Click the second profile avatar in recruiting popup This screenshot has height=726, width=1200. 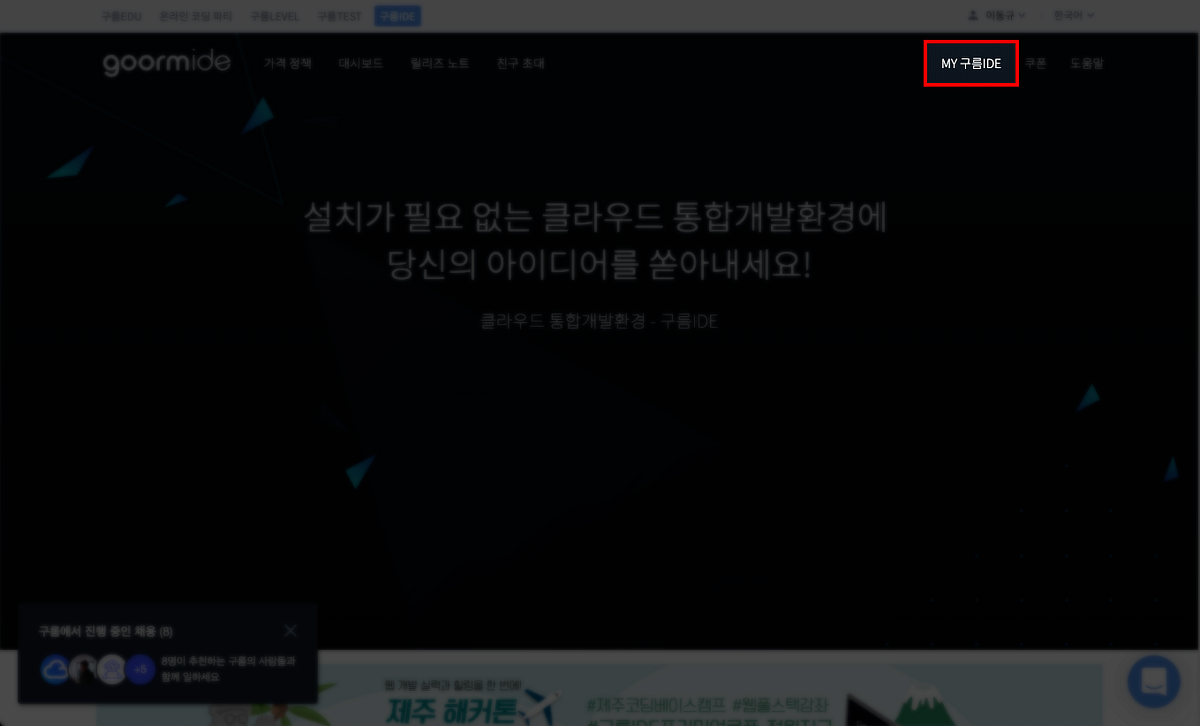coord(84,669)
